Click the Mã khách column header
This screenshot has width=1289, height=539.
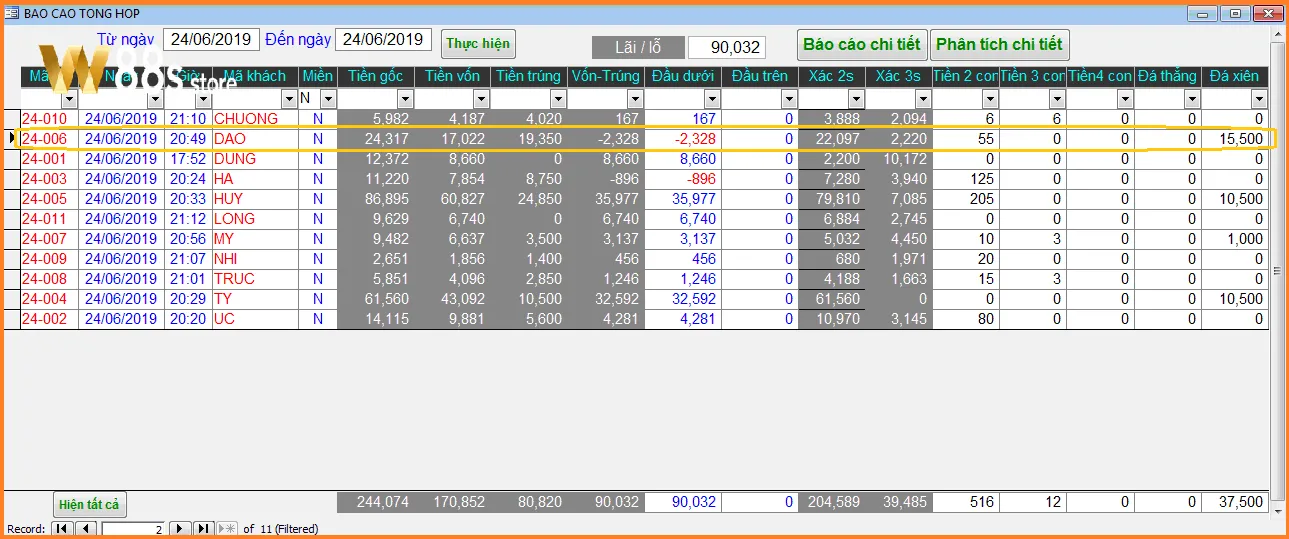click(255, 76)
